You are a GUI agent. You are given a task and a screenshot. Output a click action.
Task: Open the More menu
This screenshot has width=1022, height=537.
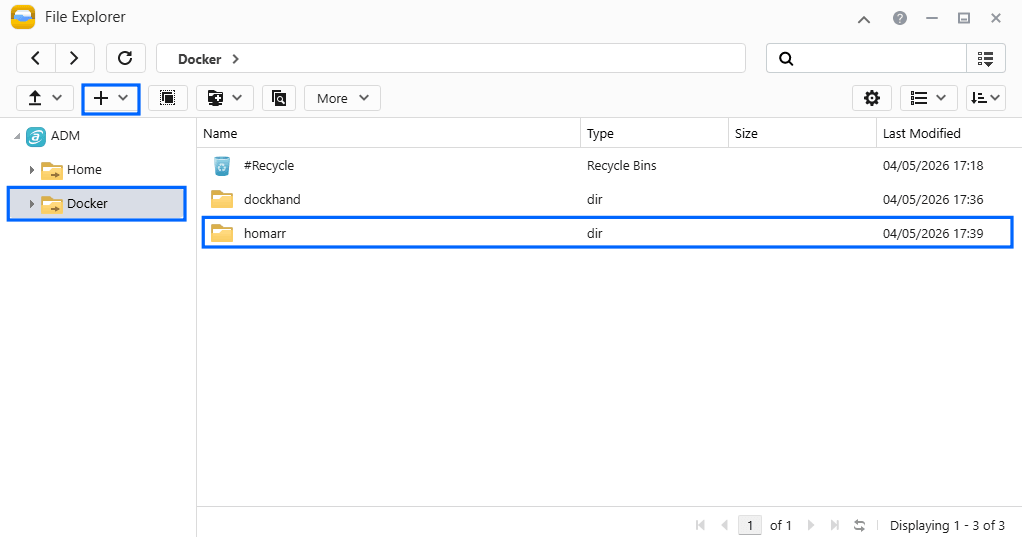342,98
